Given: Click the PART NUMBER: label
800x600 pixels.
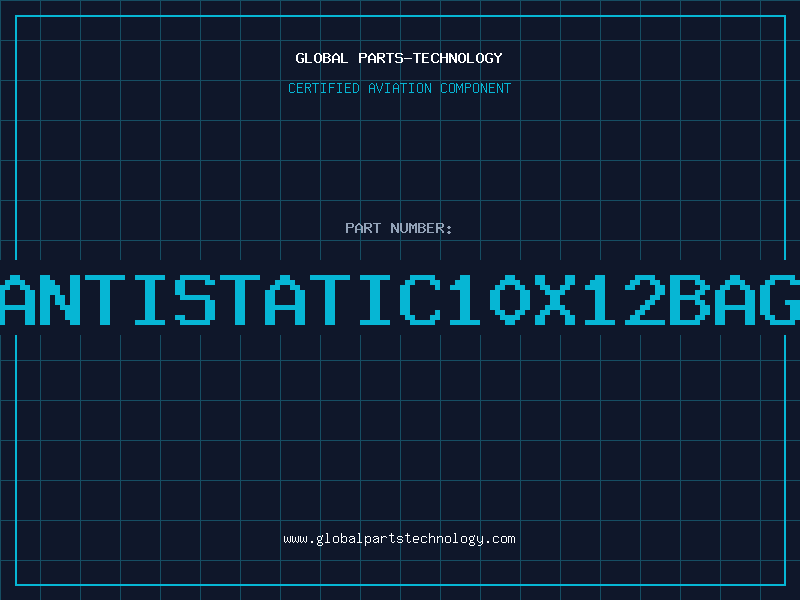Looking at the screenshot, I should coord(399,228).
